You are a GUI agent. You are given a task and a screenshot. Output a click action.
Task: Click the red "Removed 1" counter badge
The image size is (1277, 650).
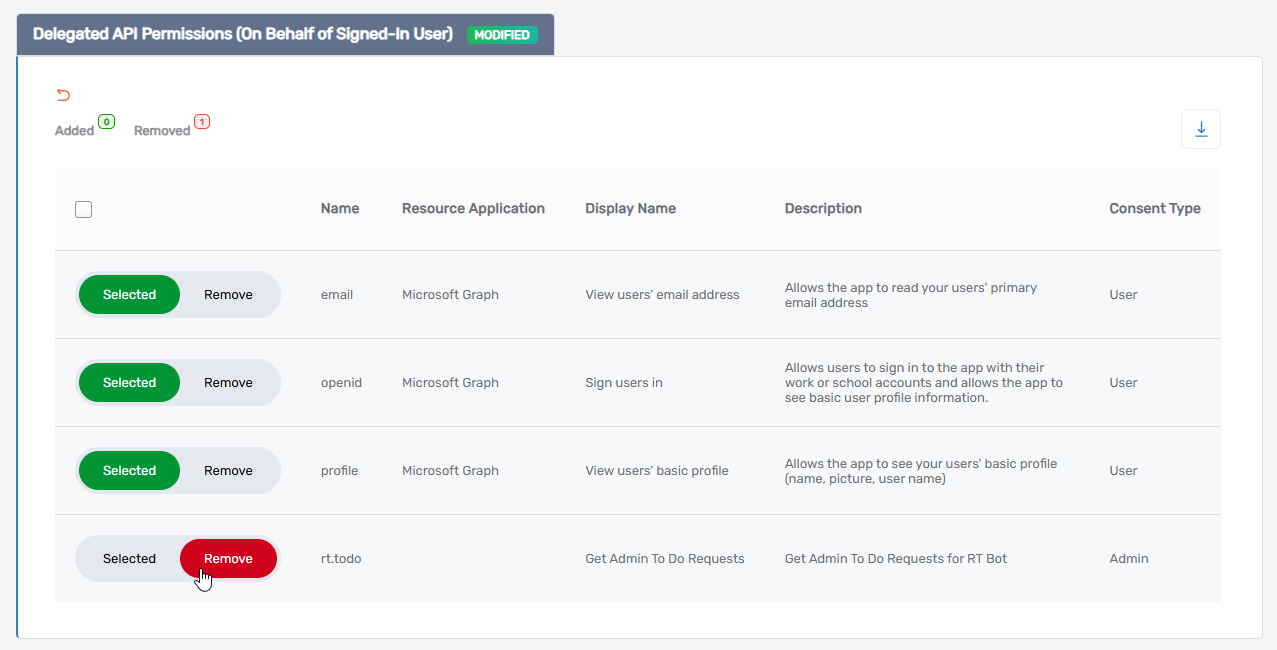point(204,122)
